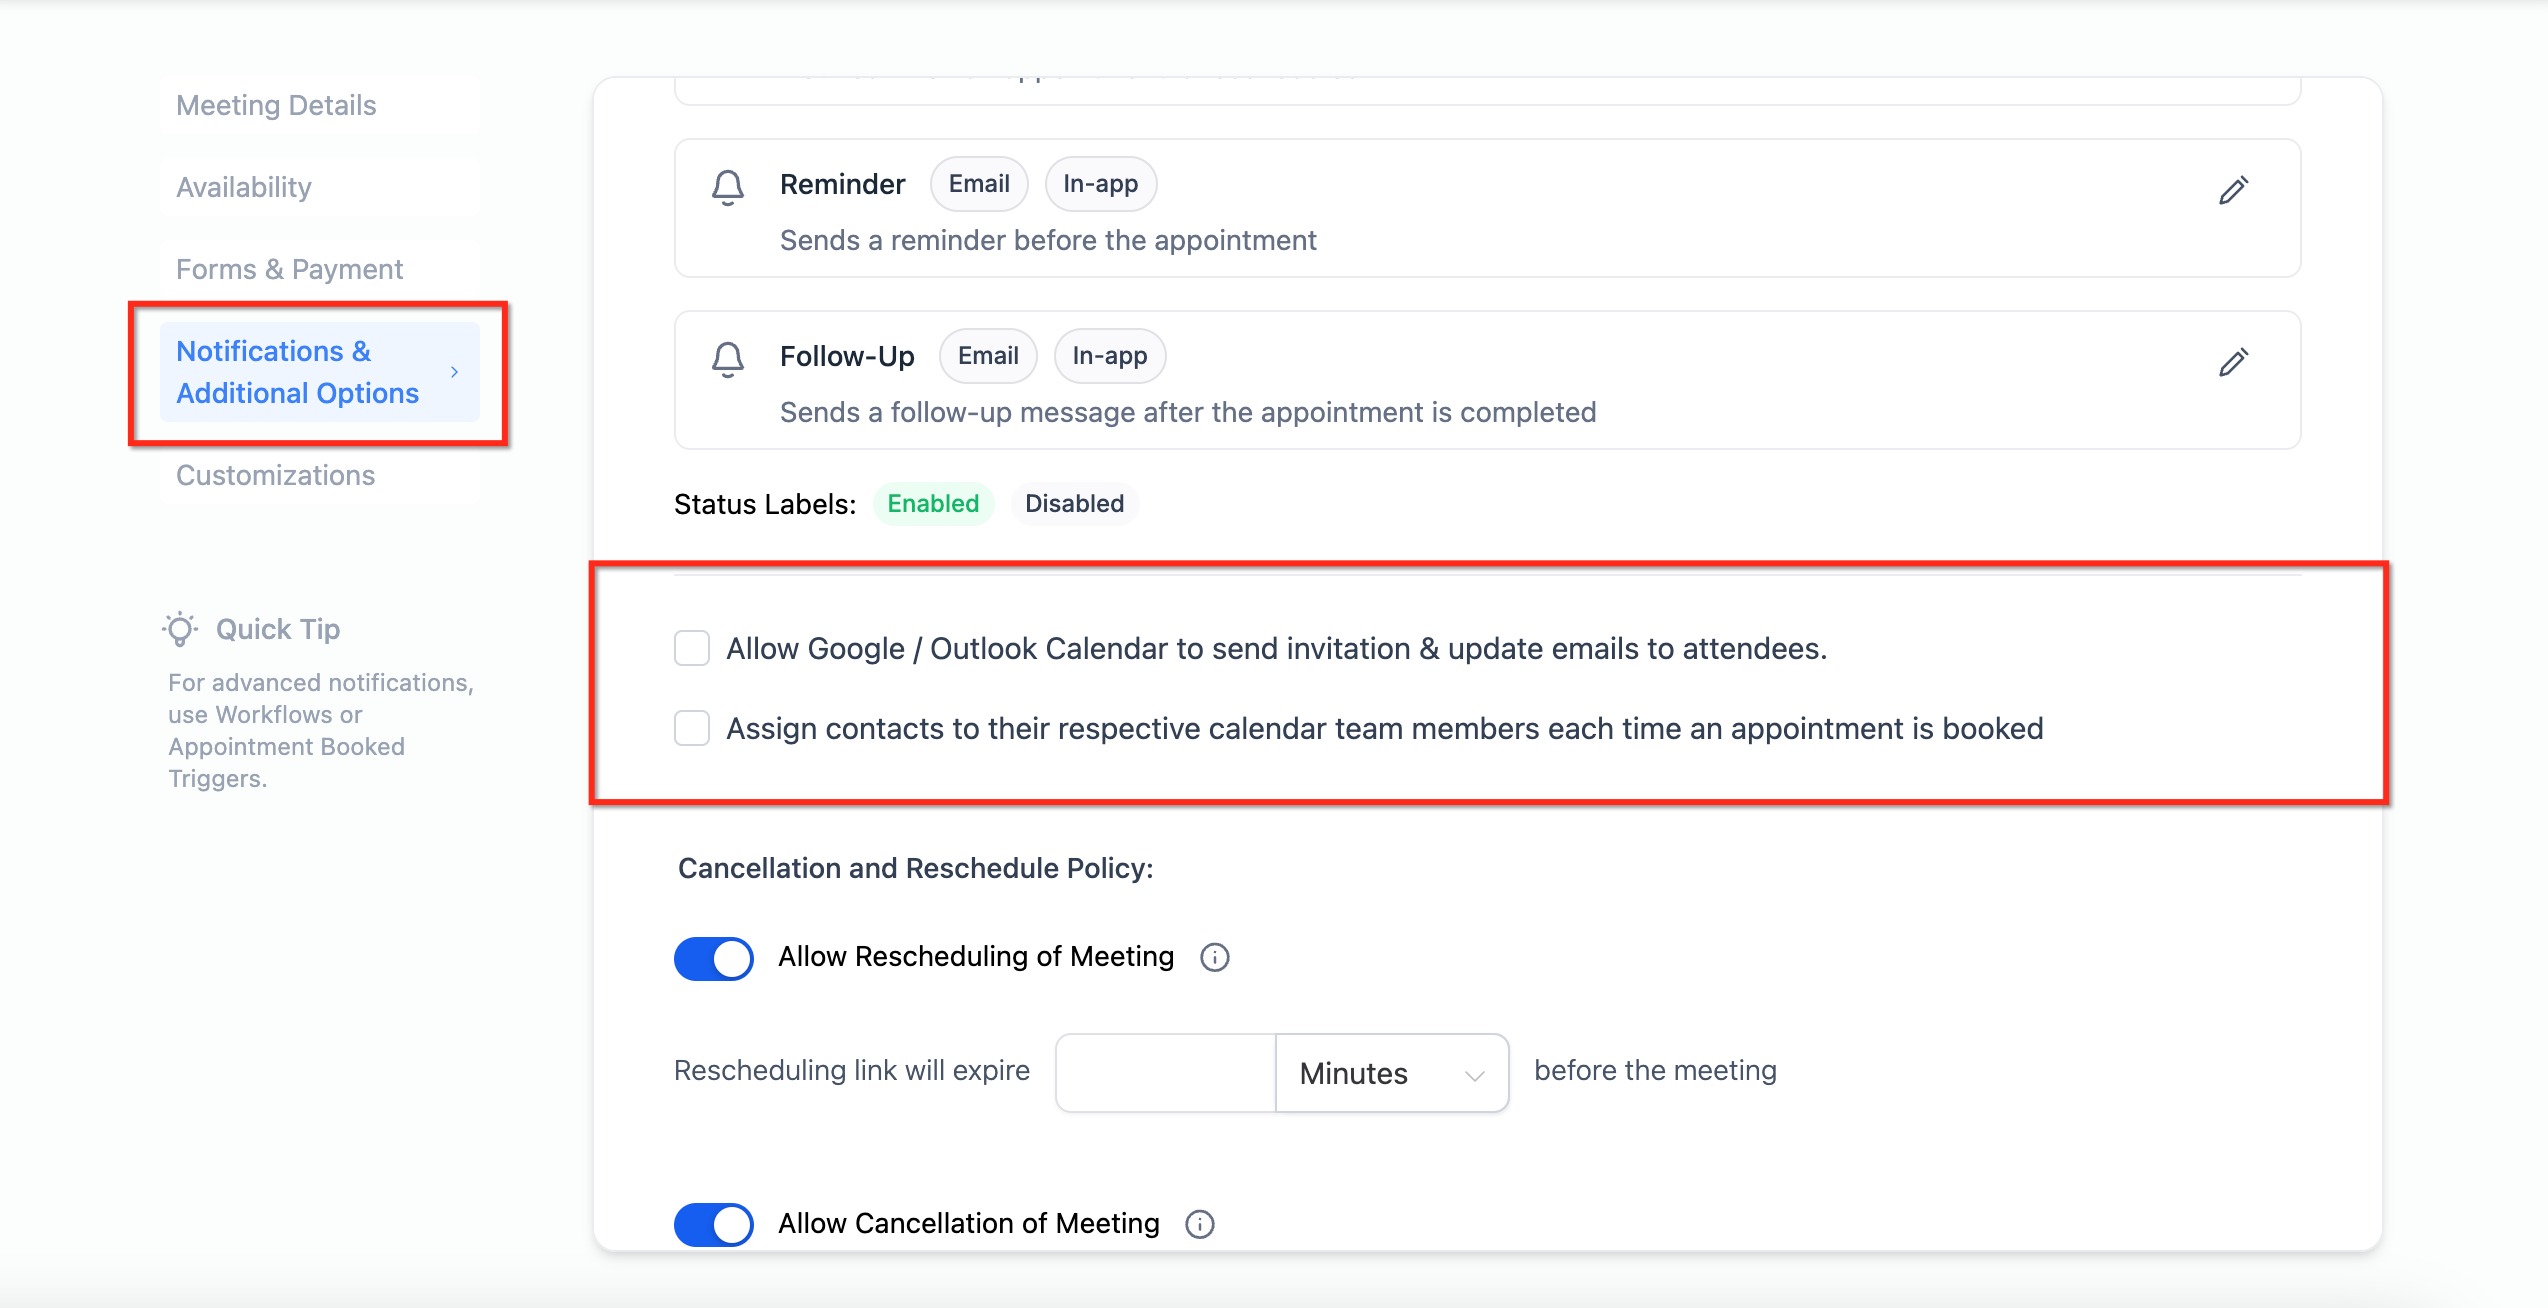Open the Customizations tab

[275, 475]
